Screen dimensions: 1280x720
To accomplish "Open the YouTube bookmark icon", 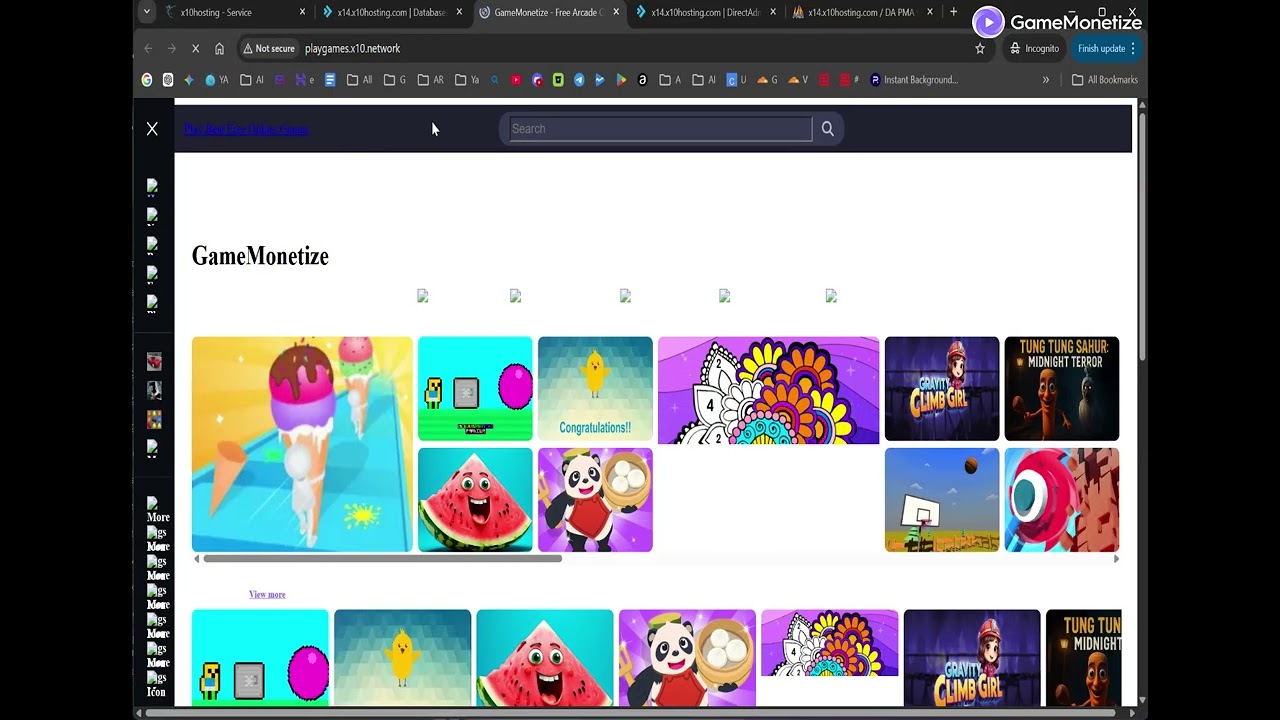I will 516,80.
